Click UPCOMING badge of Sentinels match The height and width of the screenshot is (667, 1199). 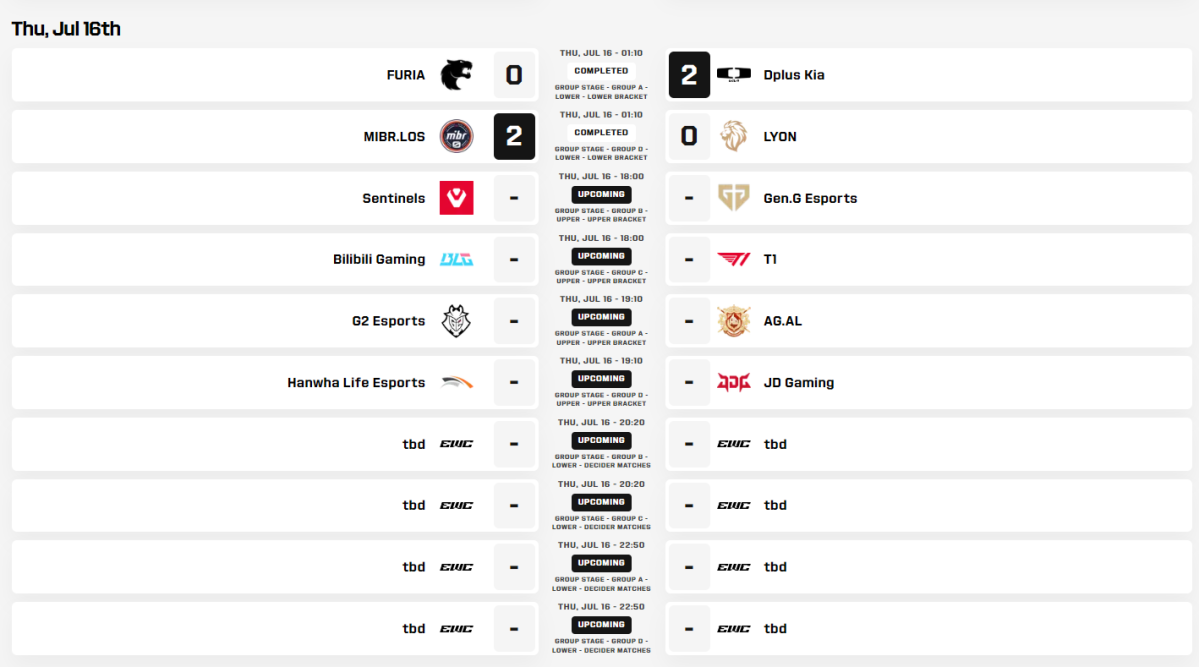pos(601,194)
